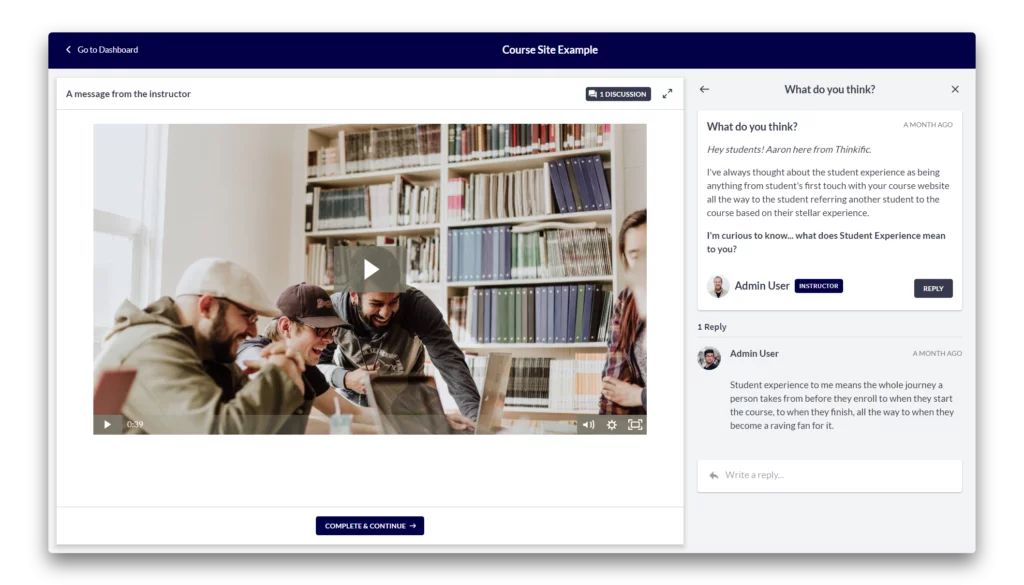
Task: Go to Dashboard link
Action: click(x=102, y=50)
